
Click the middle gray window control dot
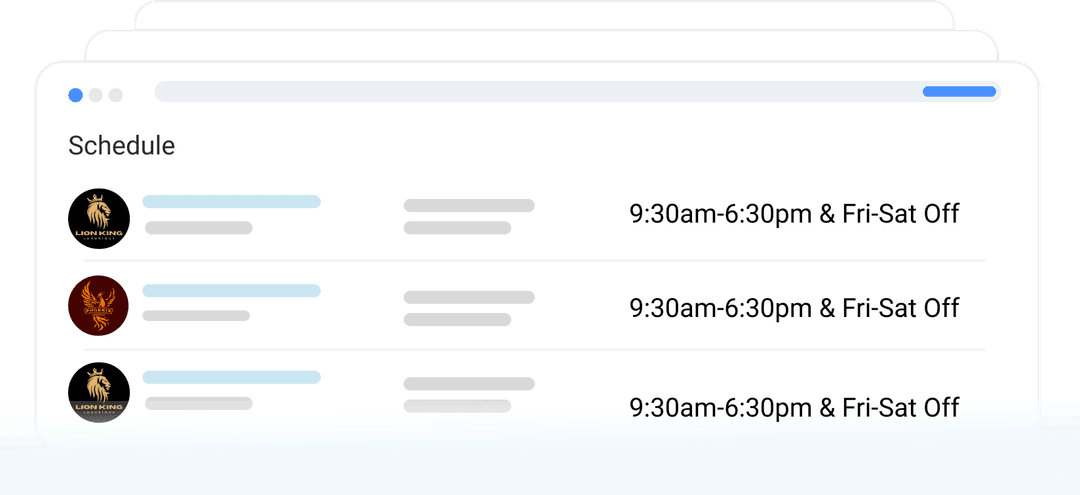[x=96, y=95]
